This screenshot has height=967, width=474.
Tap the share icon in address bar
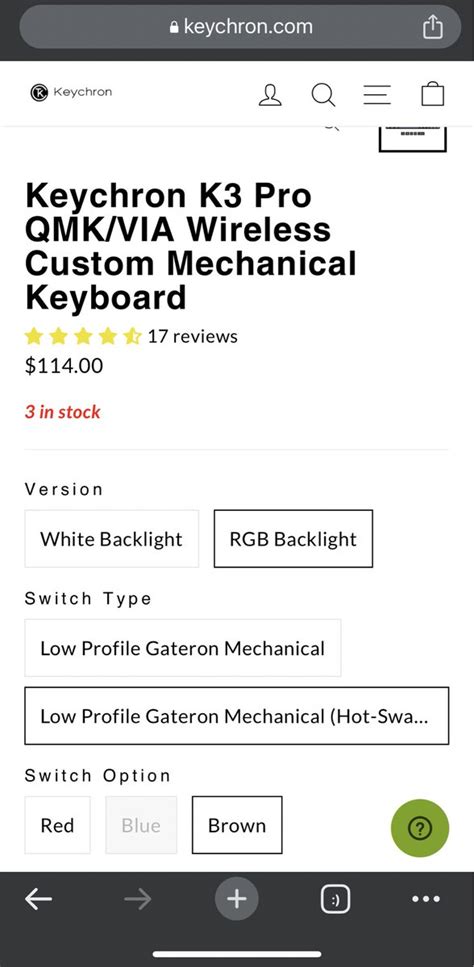(433, 27)
